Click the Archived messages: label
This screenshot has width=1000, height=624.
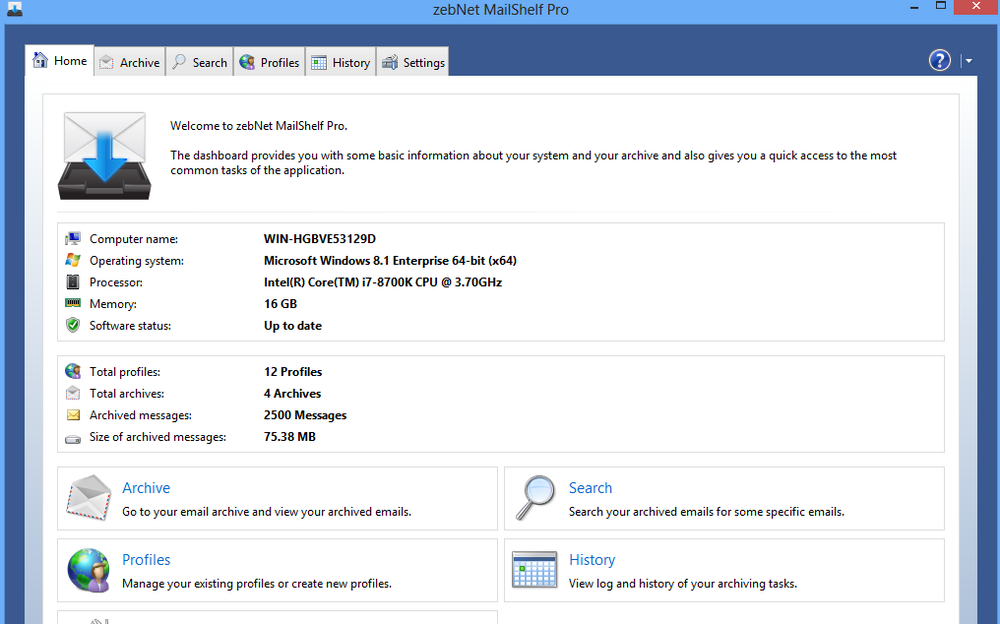click(140, 415)
